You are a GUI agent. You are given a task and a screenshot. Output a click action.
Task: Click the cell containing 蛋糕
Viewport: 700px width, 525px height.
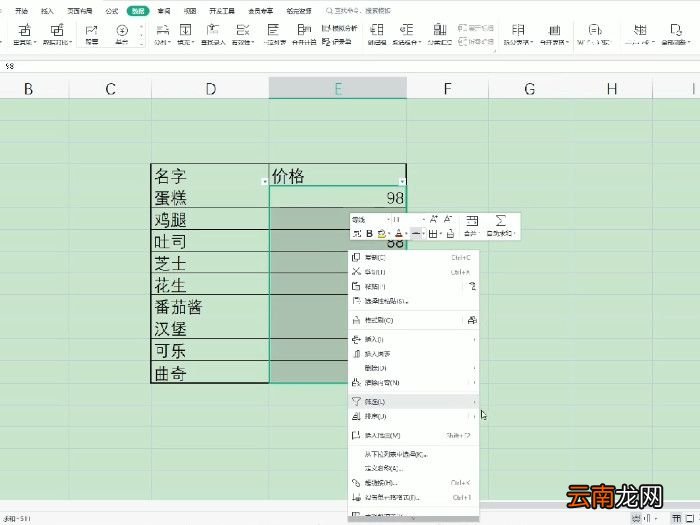(x=210, y=197)
